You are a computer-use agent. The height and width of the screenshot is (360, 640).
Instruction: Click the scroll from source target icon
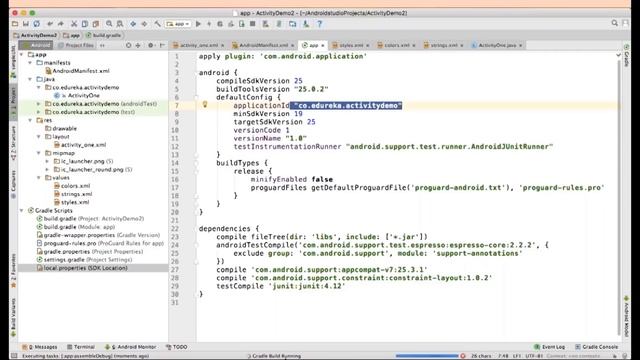point(128,45)
